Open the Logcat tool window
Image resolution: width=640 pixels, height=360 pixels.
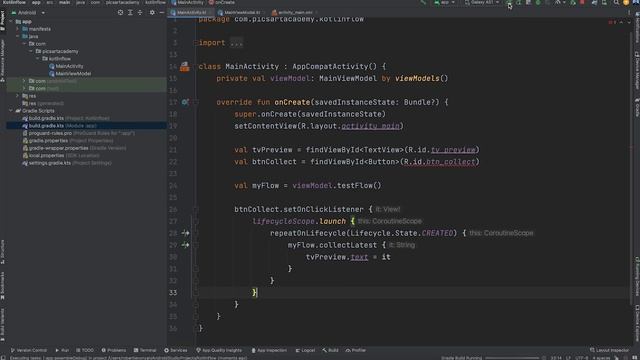click(305, 350)
